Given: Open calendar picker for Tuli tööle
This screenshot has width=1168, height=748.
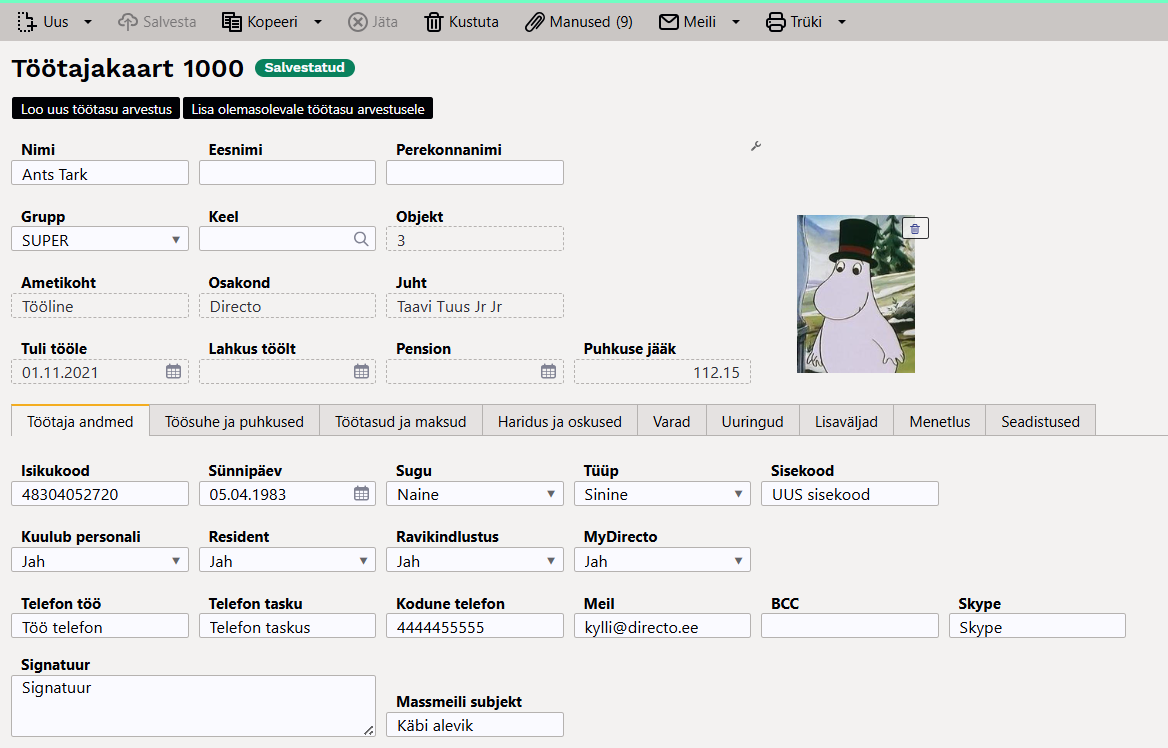Looking at the screenshot, I should click(x=173, y=372).
